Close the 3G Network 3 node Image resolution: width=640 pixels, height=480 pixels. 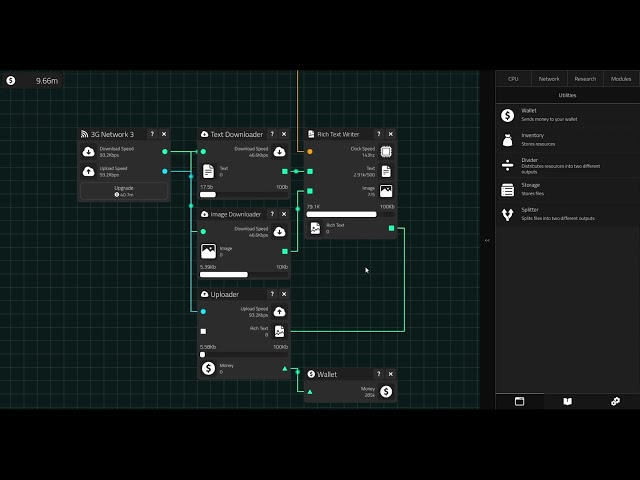(164, 134)
